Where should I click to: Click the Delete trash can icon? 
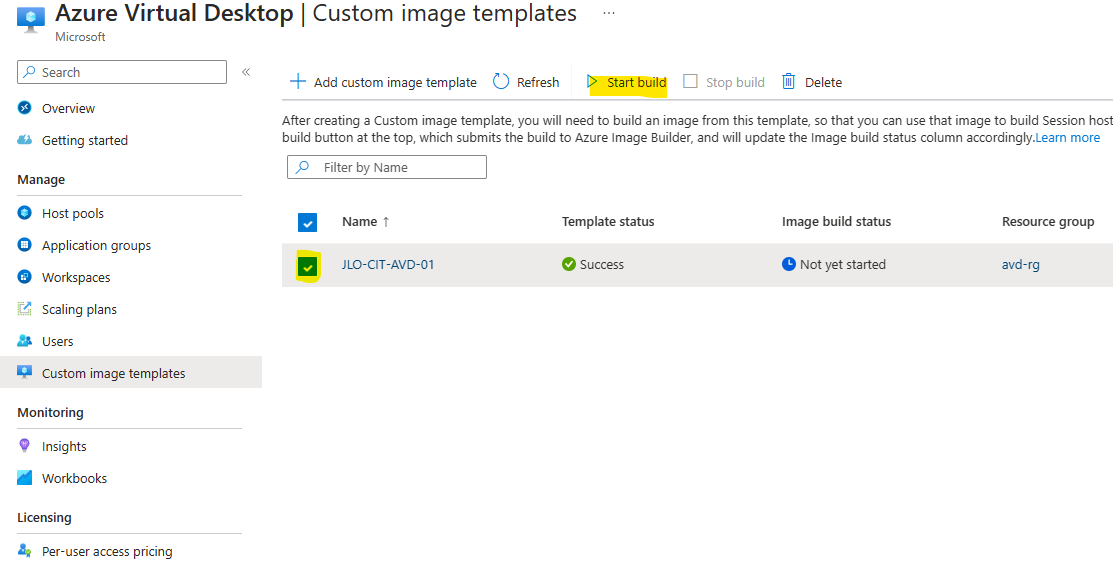click(x=789, y=82)
